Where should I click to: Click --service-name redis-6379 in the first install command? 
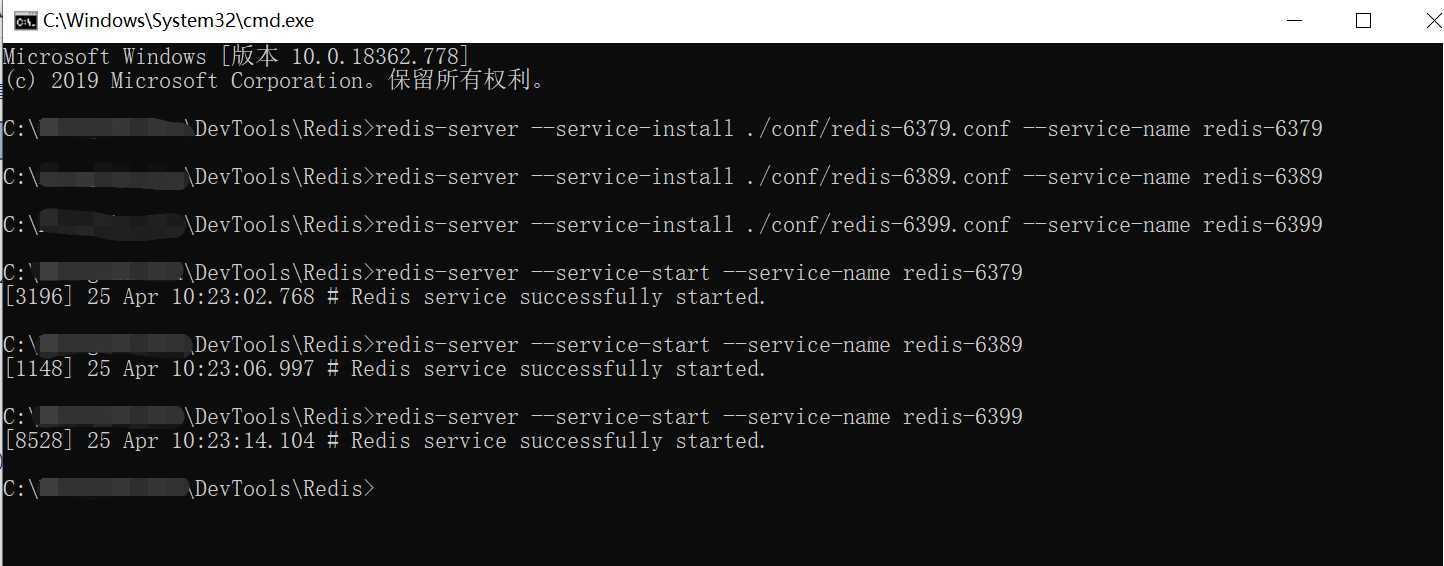click(1172, 129)
